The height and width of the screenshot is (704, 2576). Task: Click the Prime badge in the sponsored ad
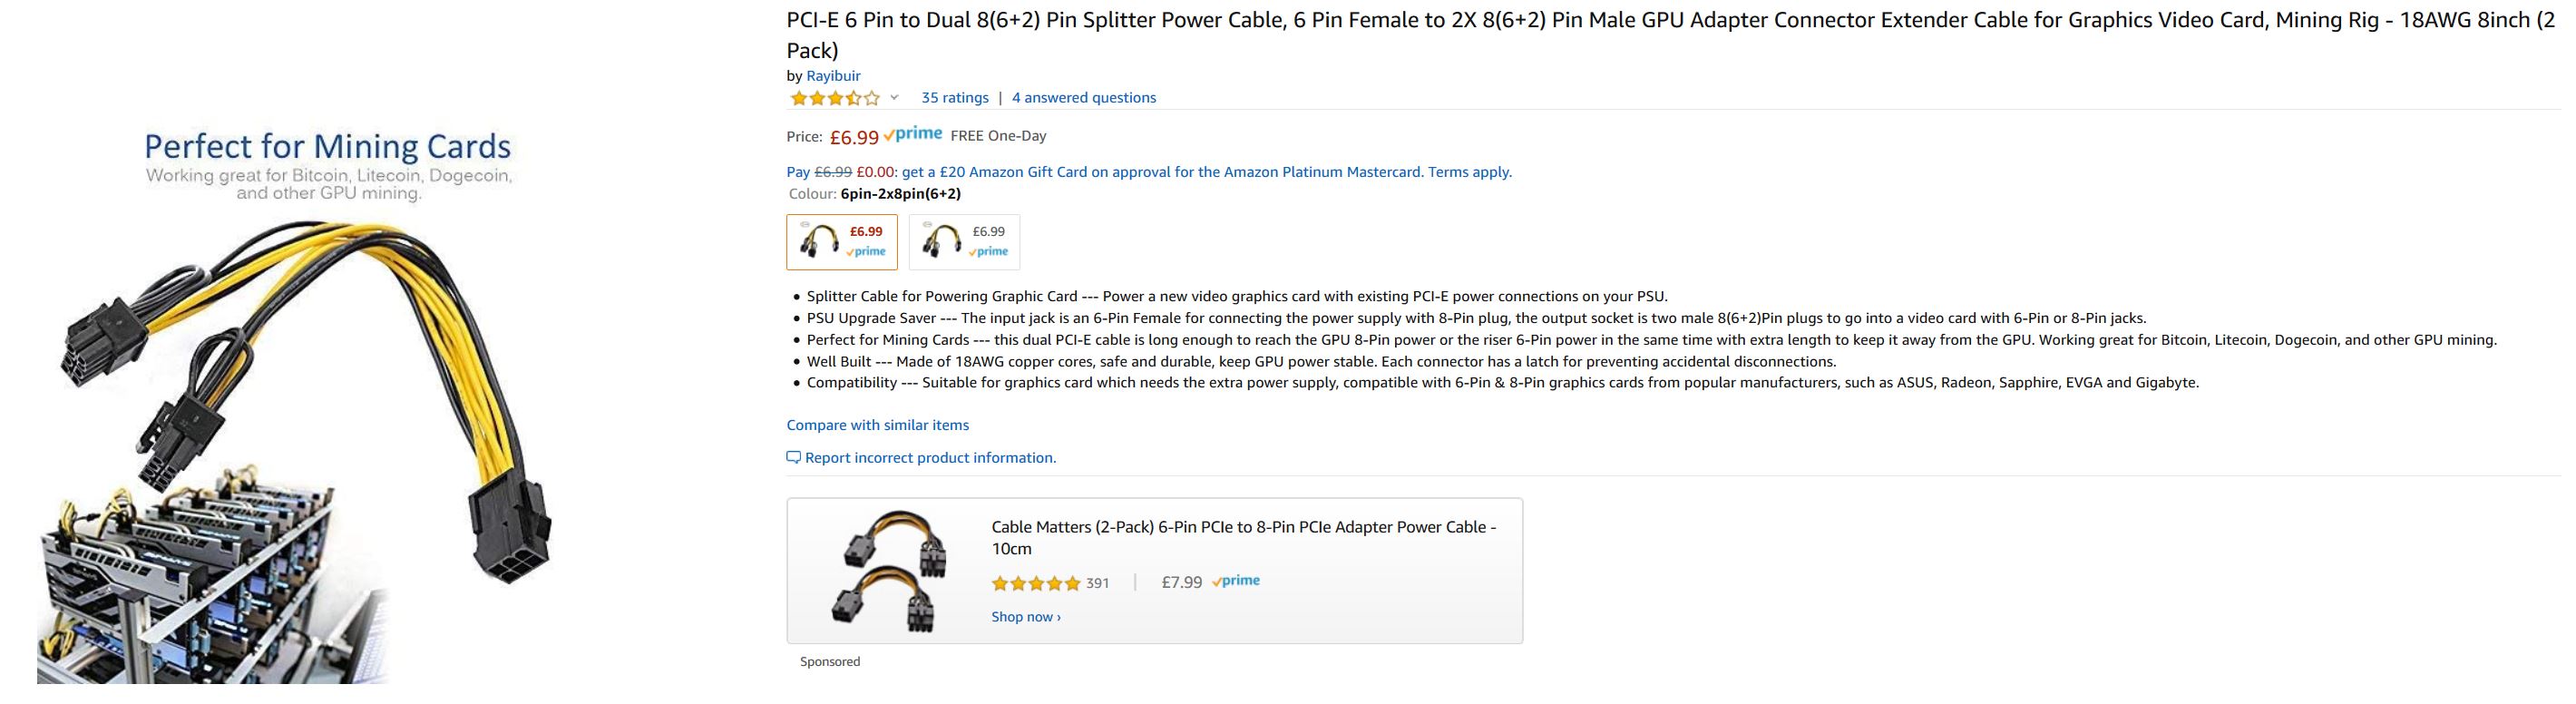tap(1236, 581)
